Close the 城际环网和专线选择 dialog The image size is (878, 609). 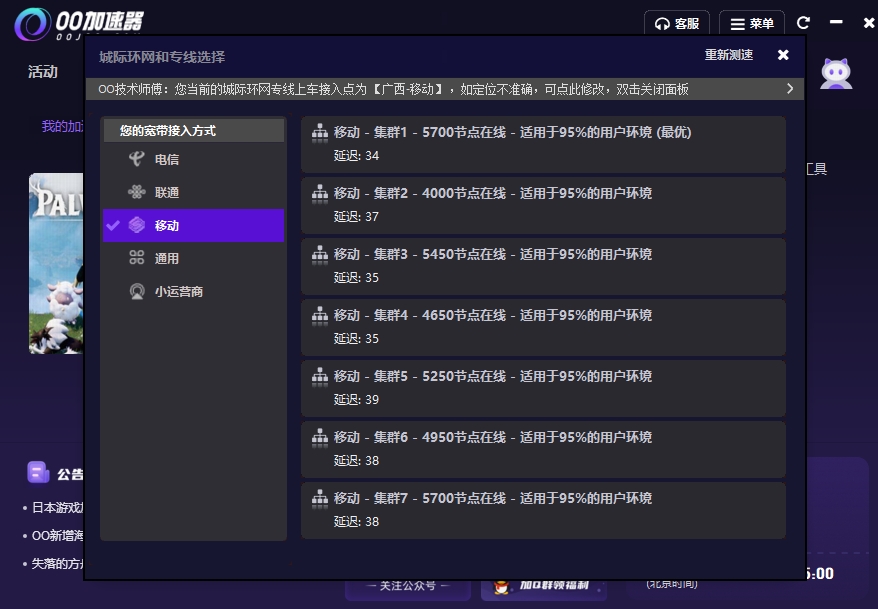pyautogui.click(x=783, y=55)
